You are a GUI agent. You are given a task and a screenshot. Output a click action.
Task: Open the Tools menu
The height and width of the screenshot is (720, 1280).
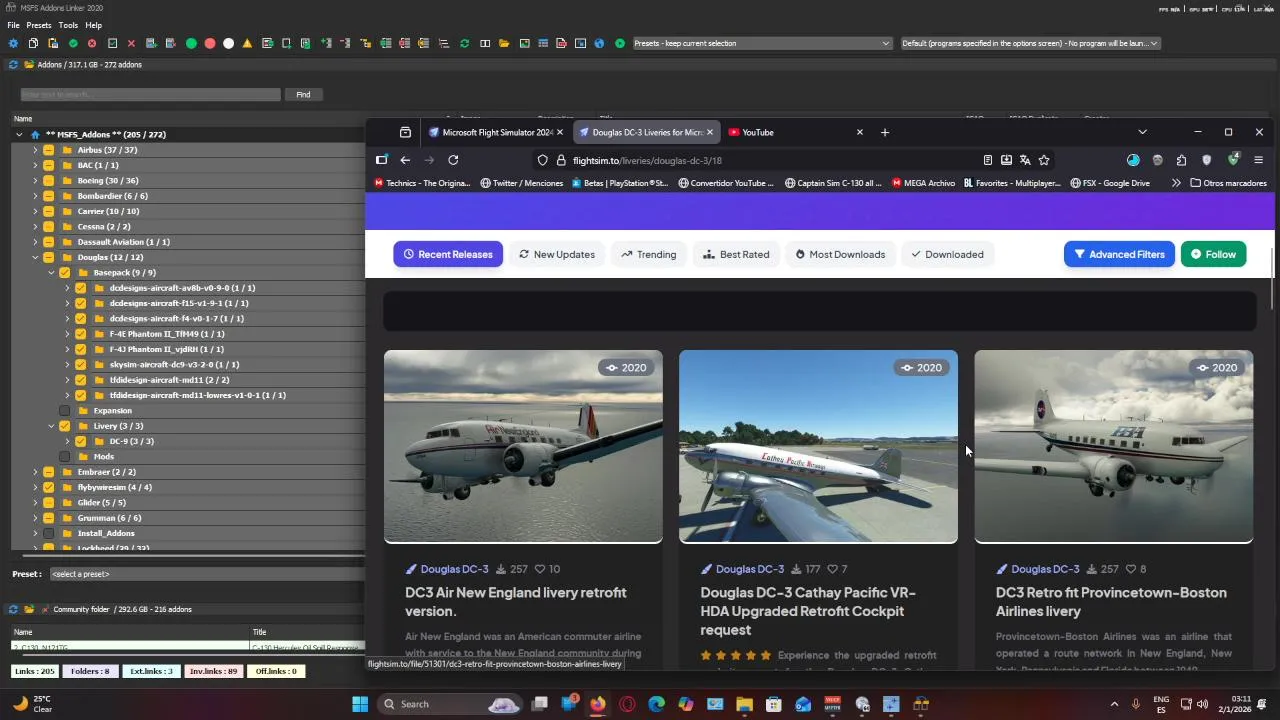[x=68, y=25]
